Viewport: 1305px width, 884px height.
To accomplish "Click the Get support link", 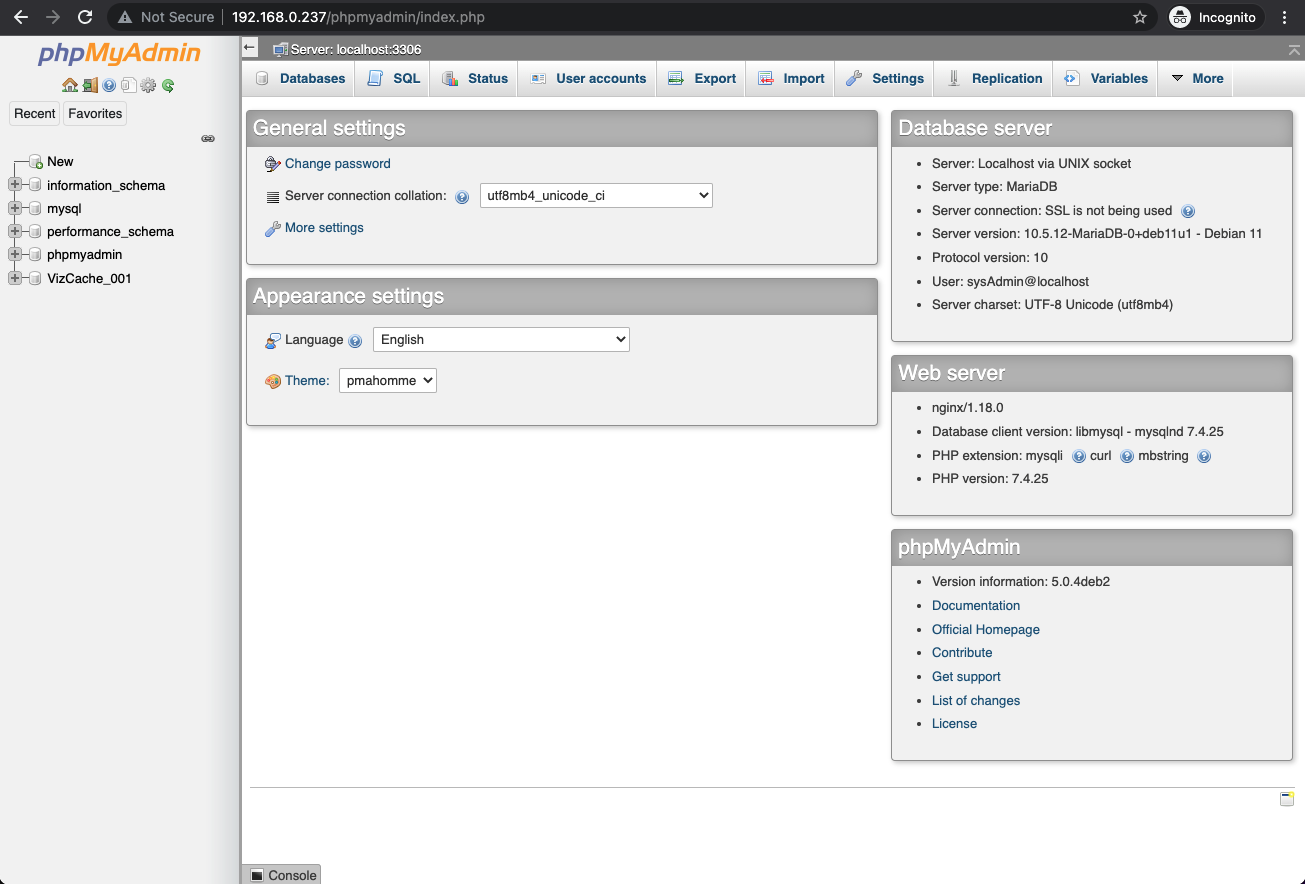I will point(966,677).
